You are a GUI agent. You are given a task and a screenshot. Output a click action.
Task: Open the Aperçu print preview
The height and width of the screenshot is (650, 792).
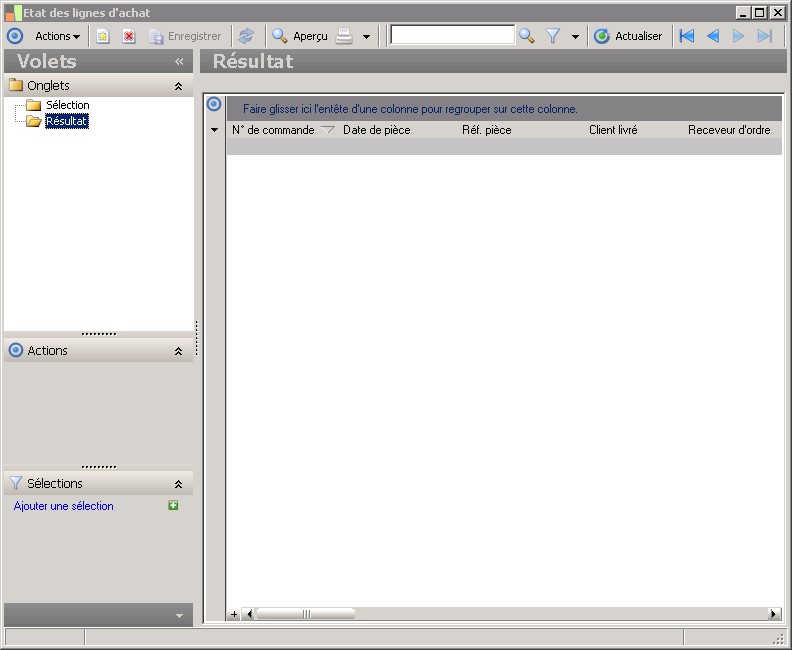pos(300,36)
